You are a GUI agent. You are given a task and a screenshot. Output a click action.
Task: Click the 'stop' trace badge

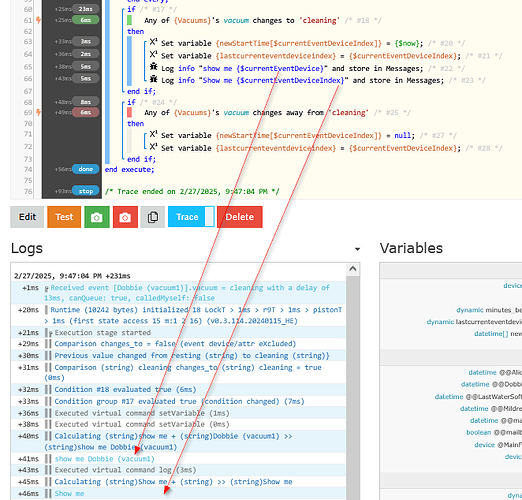(x=86, y=191)
